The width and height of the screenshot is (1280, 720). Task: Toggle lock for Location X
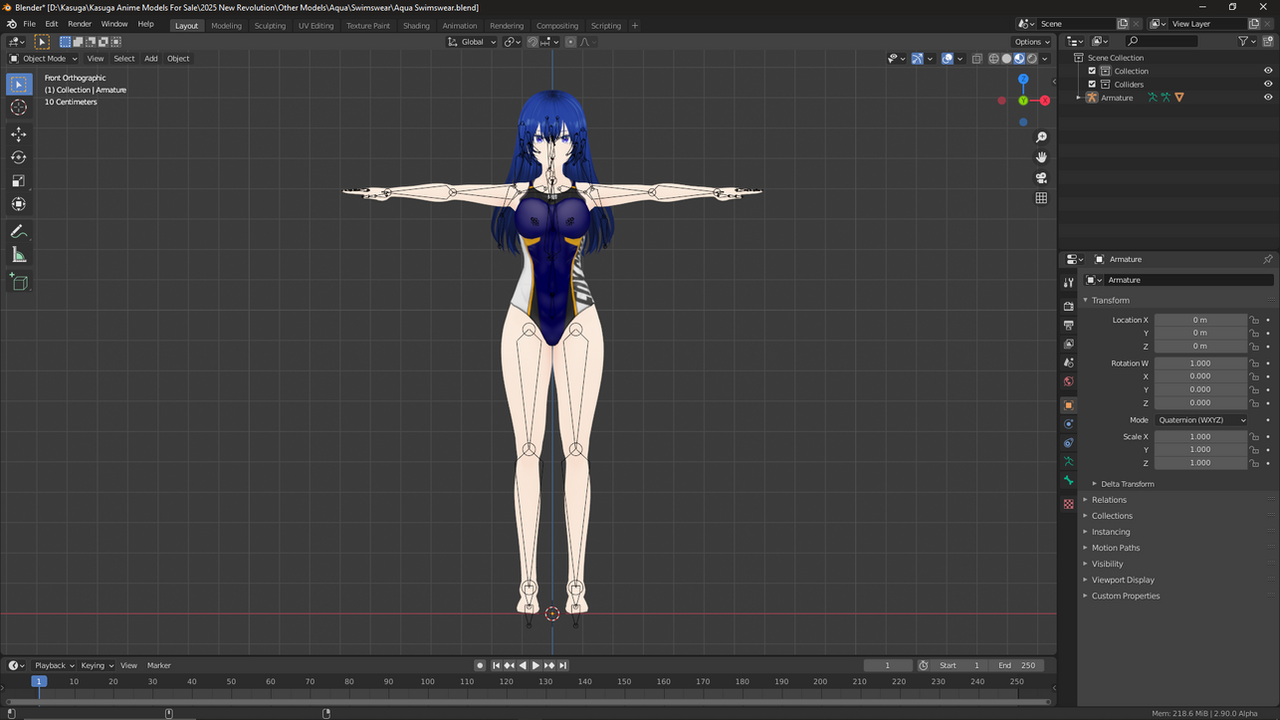[x=1255, y=320]
